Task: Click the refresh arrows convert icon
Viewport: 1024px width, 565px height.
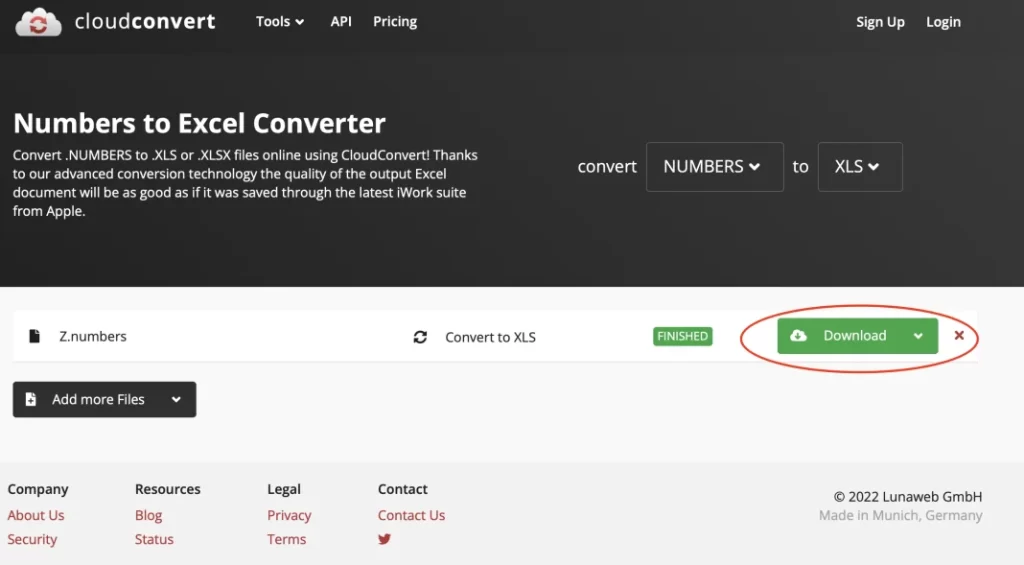Action: [420, 337]
